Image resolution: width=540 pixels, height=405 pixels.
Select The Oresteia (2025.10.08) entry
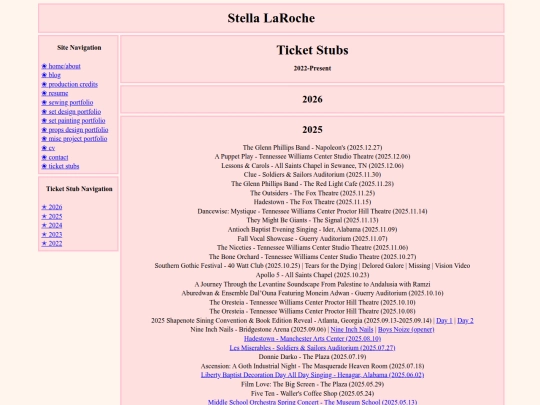coord(312,312)
